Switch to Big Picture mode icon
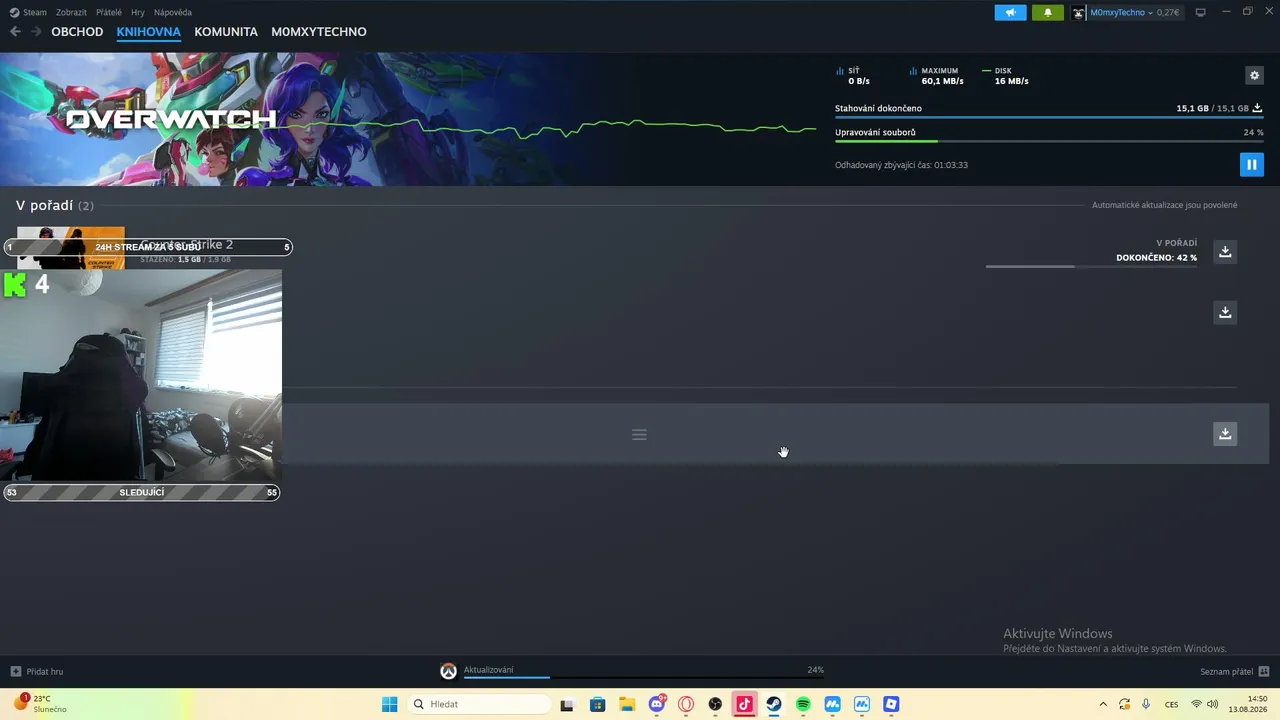Viewport: 1280px width, 720px height. click(1200, 12)
